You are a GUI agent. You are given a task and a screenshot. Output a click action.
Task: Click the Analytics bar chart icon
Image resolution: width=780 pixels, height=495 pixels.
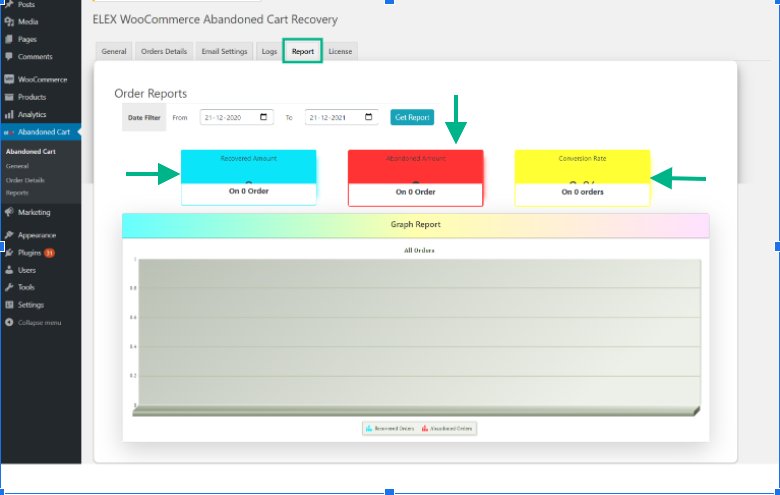pos(9,114)
